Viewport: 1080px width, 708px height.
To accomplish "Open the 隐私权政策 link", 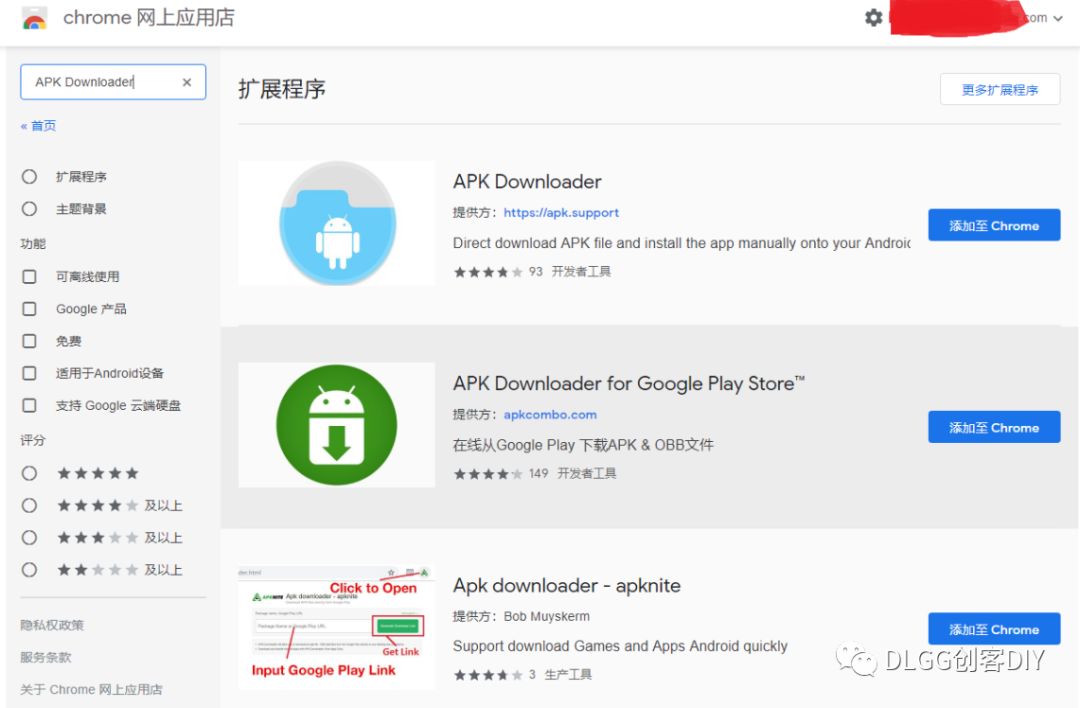I will click(x=52, y=625).
